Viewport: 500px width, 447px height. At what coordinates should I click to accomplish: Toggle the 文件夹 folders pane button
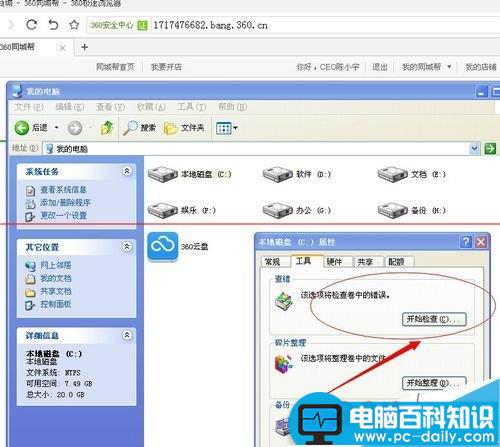[184, 128]
